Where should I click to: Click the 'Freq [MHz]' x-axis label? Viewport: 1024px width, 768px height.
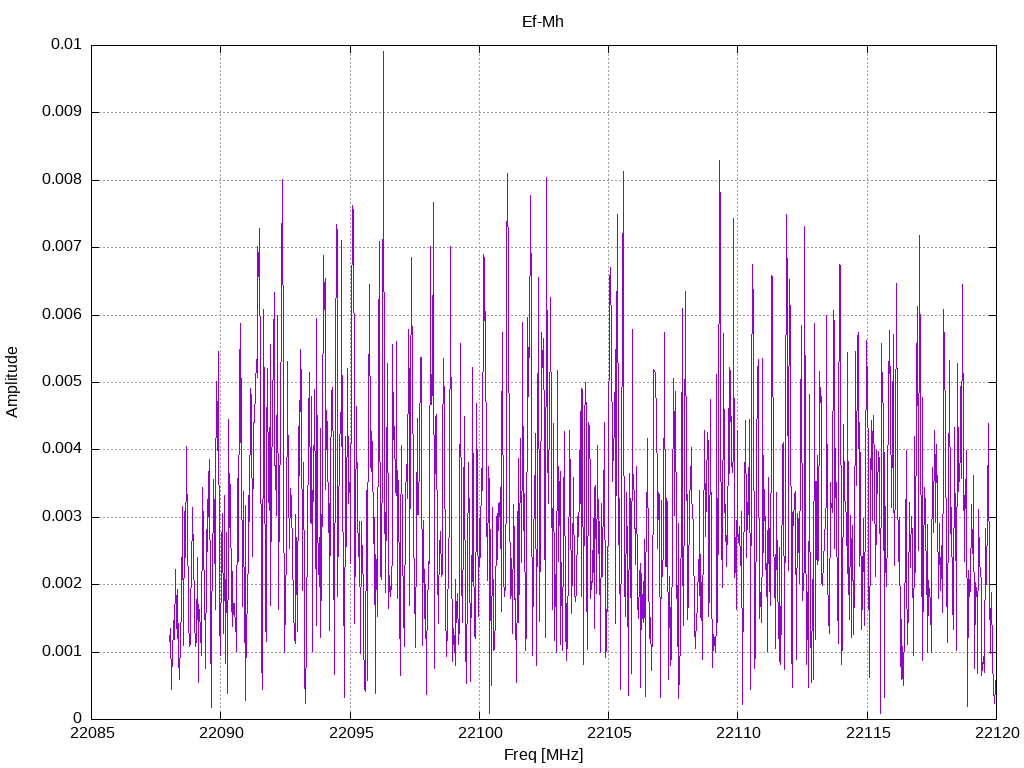tap(543, 755)
